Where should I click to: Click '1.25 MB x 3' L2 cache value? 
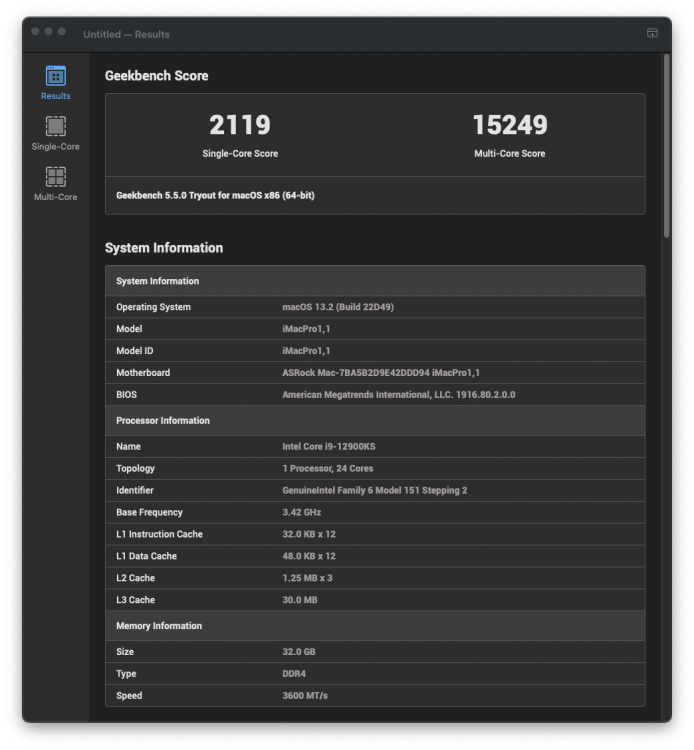tap(307, 578)
